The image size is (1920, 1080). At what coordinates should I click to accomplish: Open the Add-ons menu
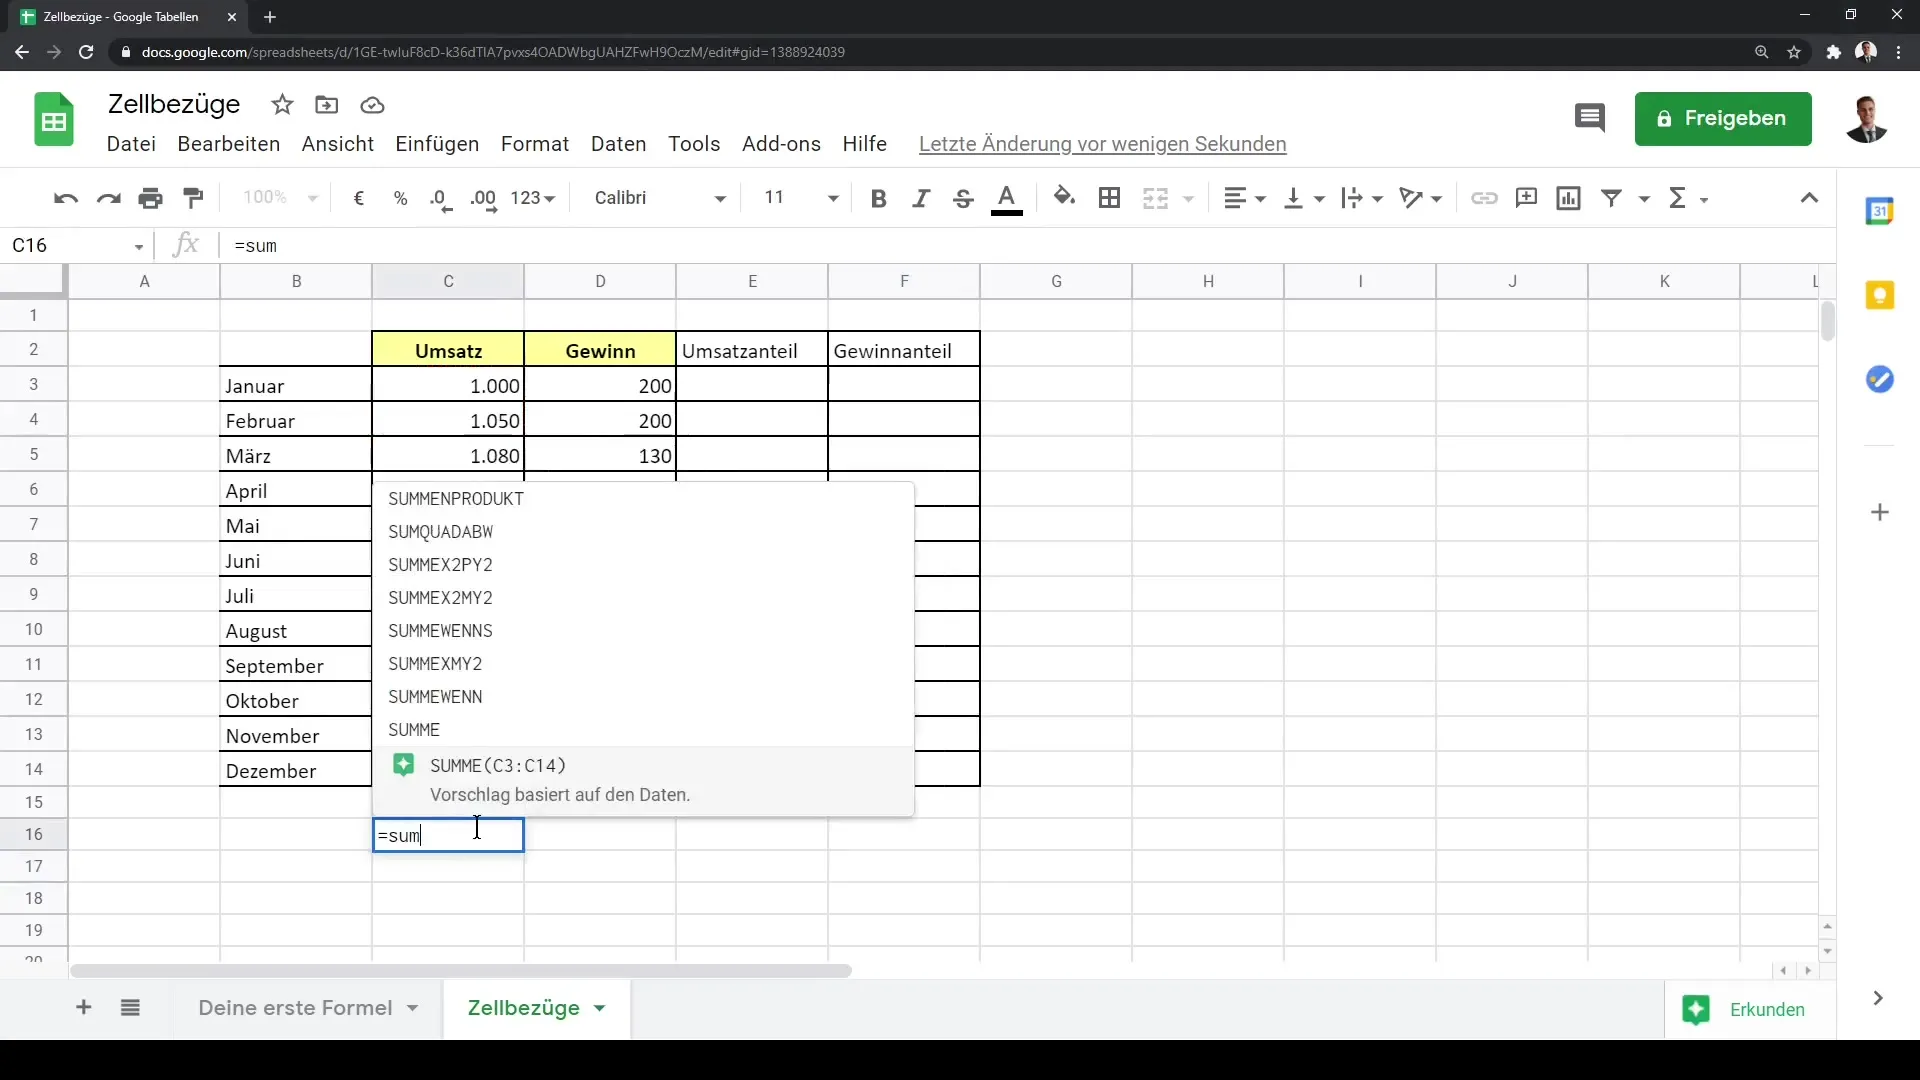(x=781, y=144)
